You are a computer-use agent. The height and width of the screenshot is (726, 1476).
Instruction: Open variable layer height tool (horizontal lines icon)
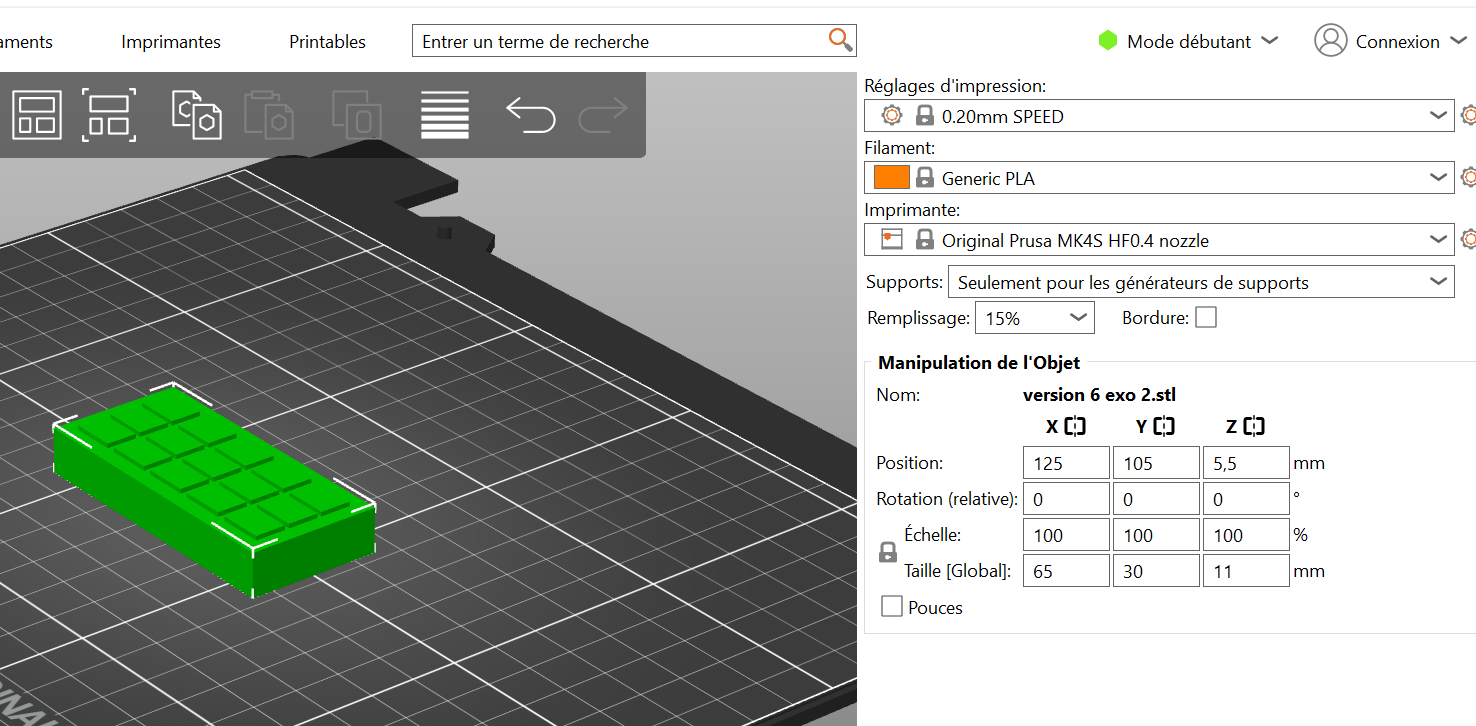[445, 115]
